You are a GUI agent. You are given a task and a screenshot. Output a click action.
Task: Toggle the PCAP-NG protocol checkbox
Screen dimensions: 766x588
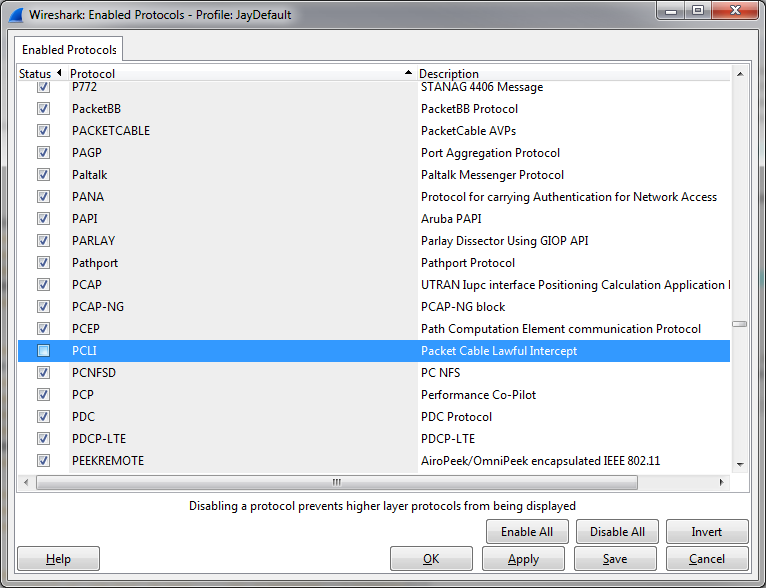(x=43, y=306)
